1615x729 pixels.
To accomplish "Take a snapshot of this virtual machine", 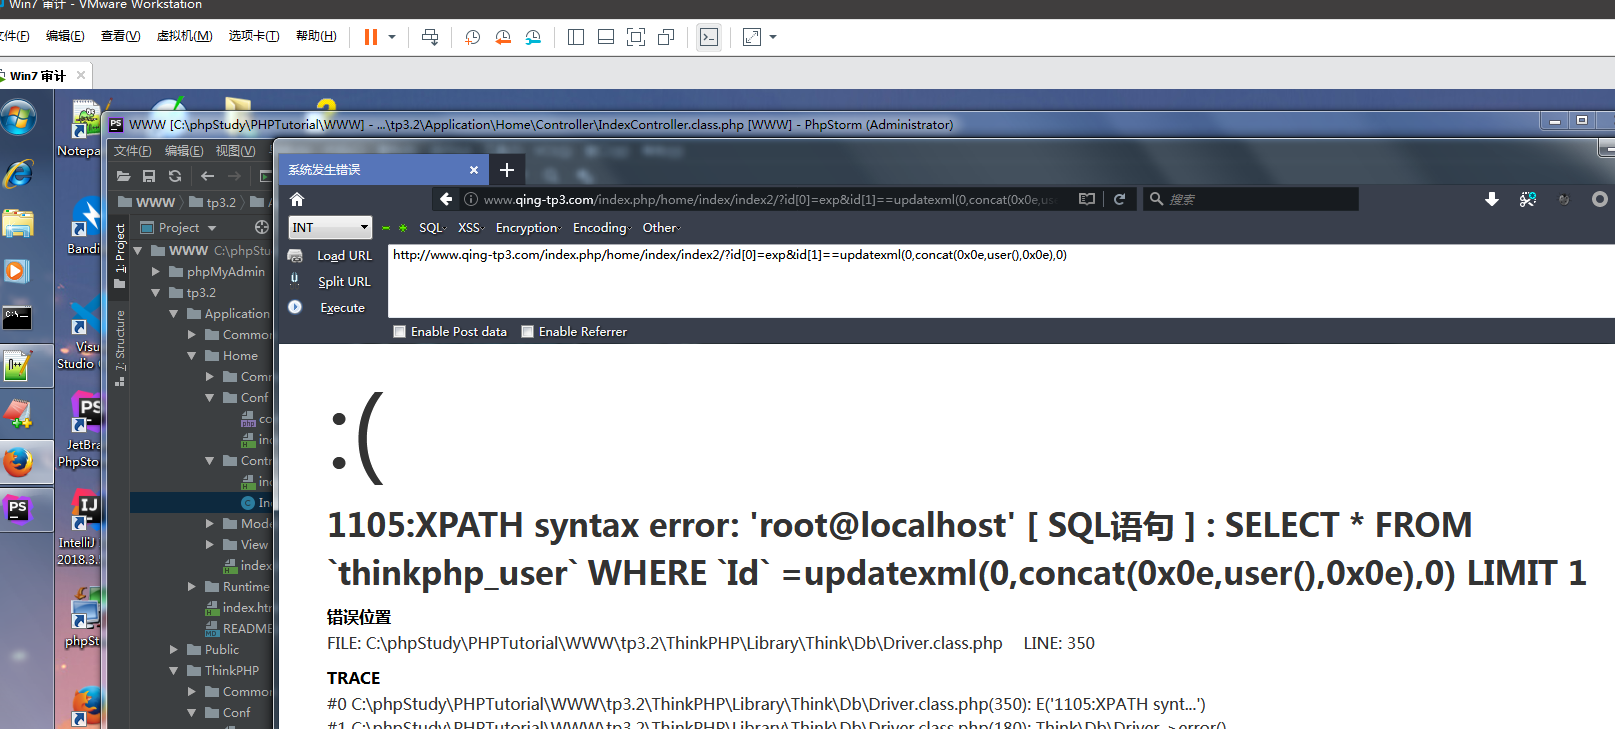I will coord(472,37).
